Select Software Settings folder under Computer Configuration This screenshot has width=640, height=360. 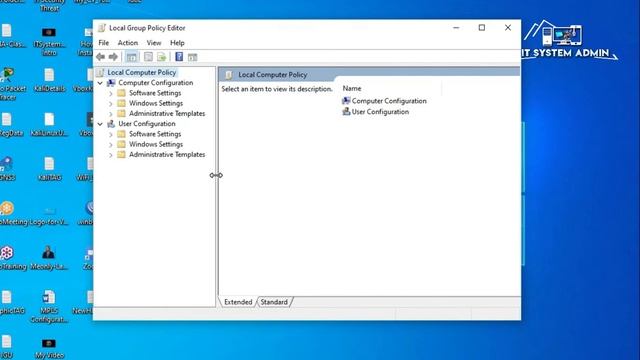(x=155, y=93)
